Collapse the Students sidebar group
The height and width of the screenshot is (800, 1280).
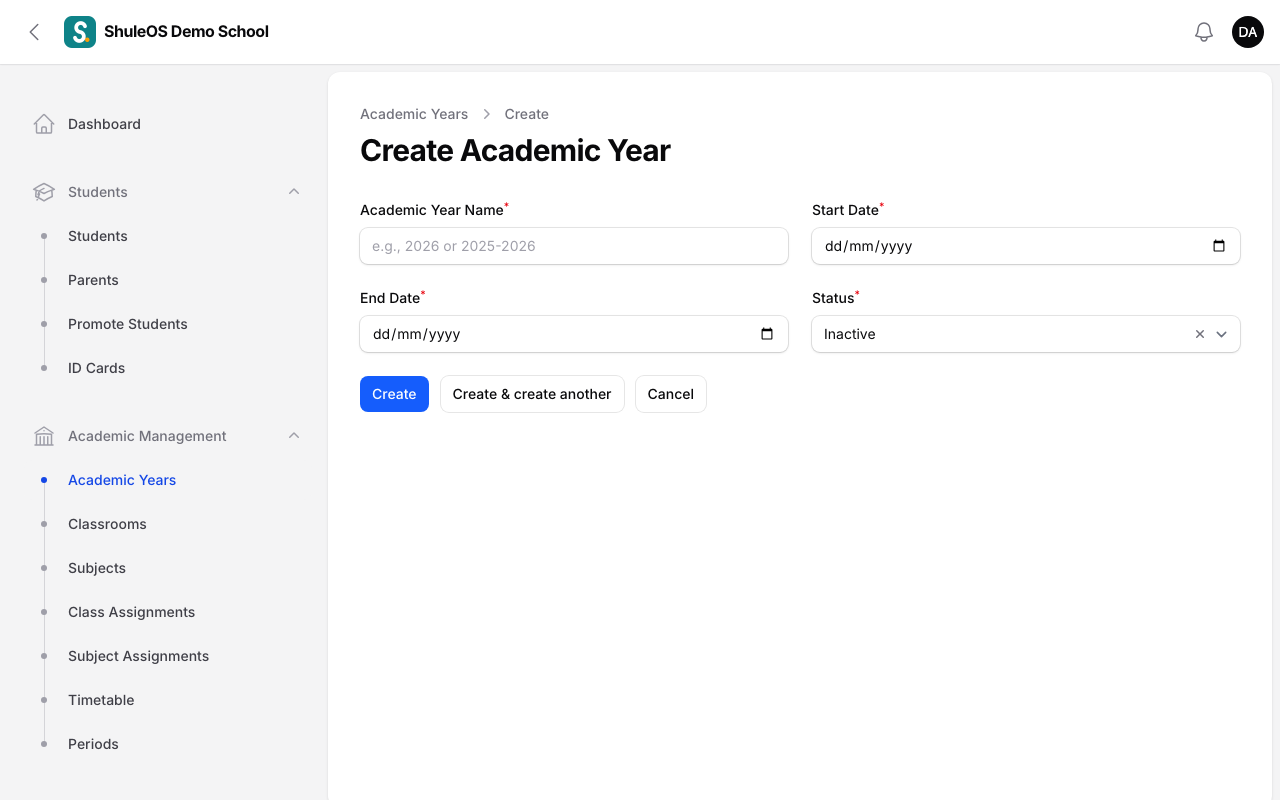point(294,192)
